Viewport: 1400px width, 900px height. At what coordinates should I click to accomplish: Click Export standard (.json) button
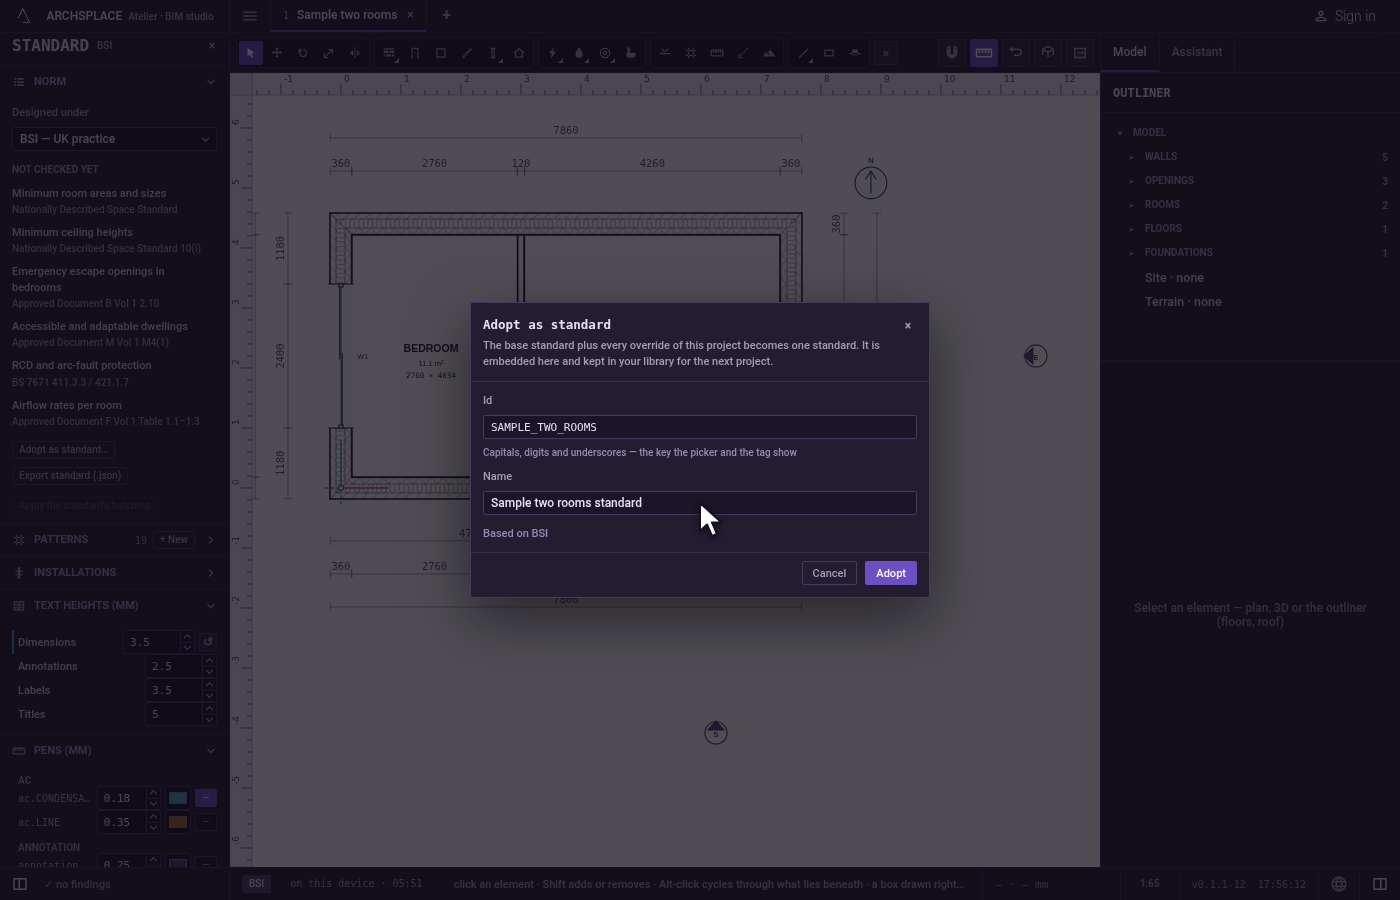[x=70, y=476]
